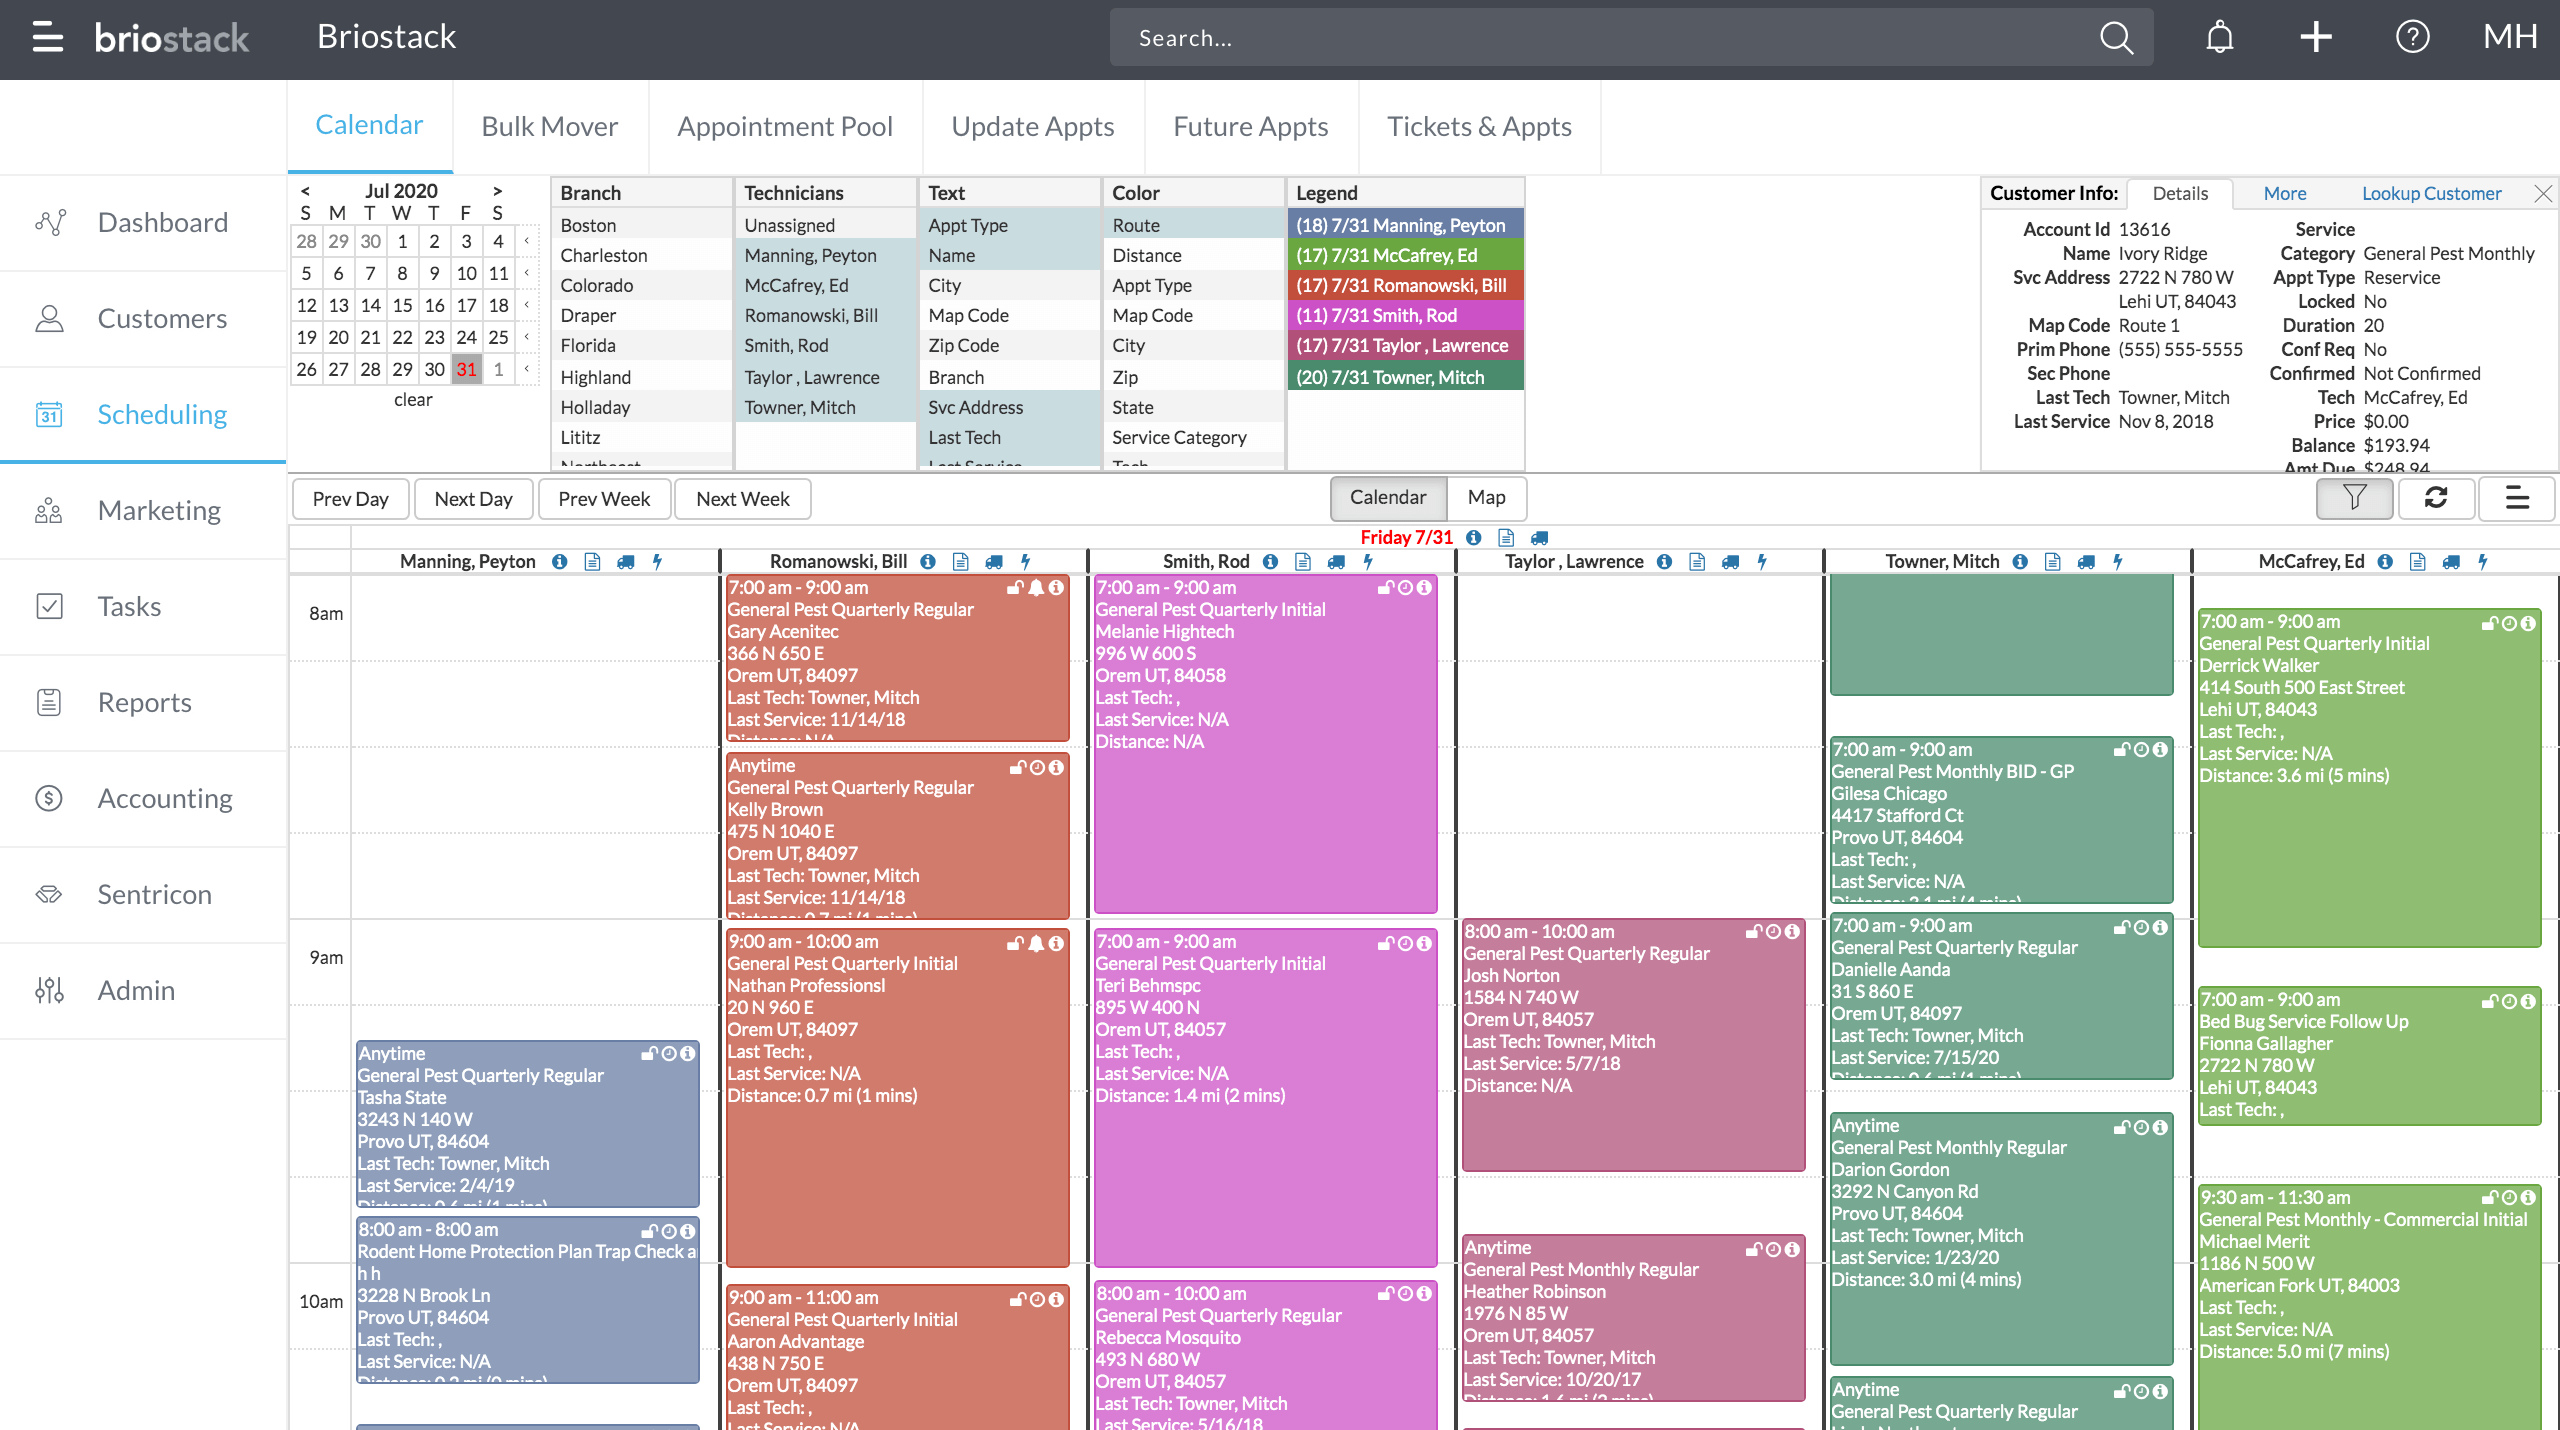Open the More tab in Customer Info
2560x1430 pixels.
coord(2285,193)
